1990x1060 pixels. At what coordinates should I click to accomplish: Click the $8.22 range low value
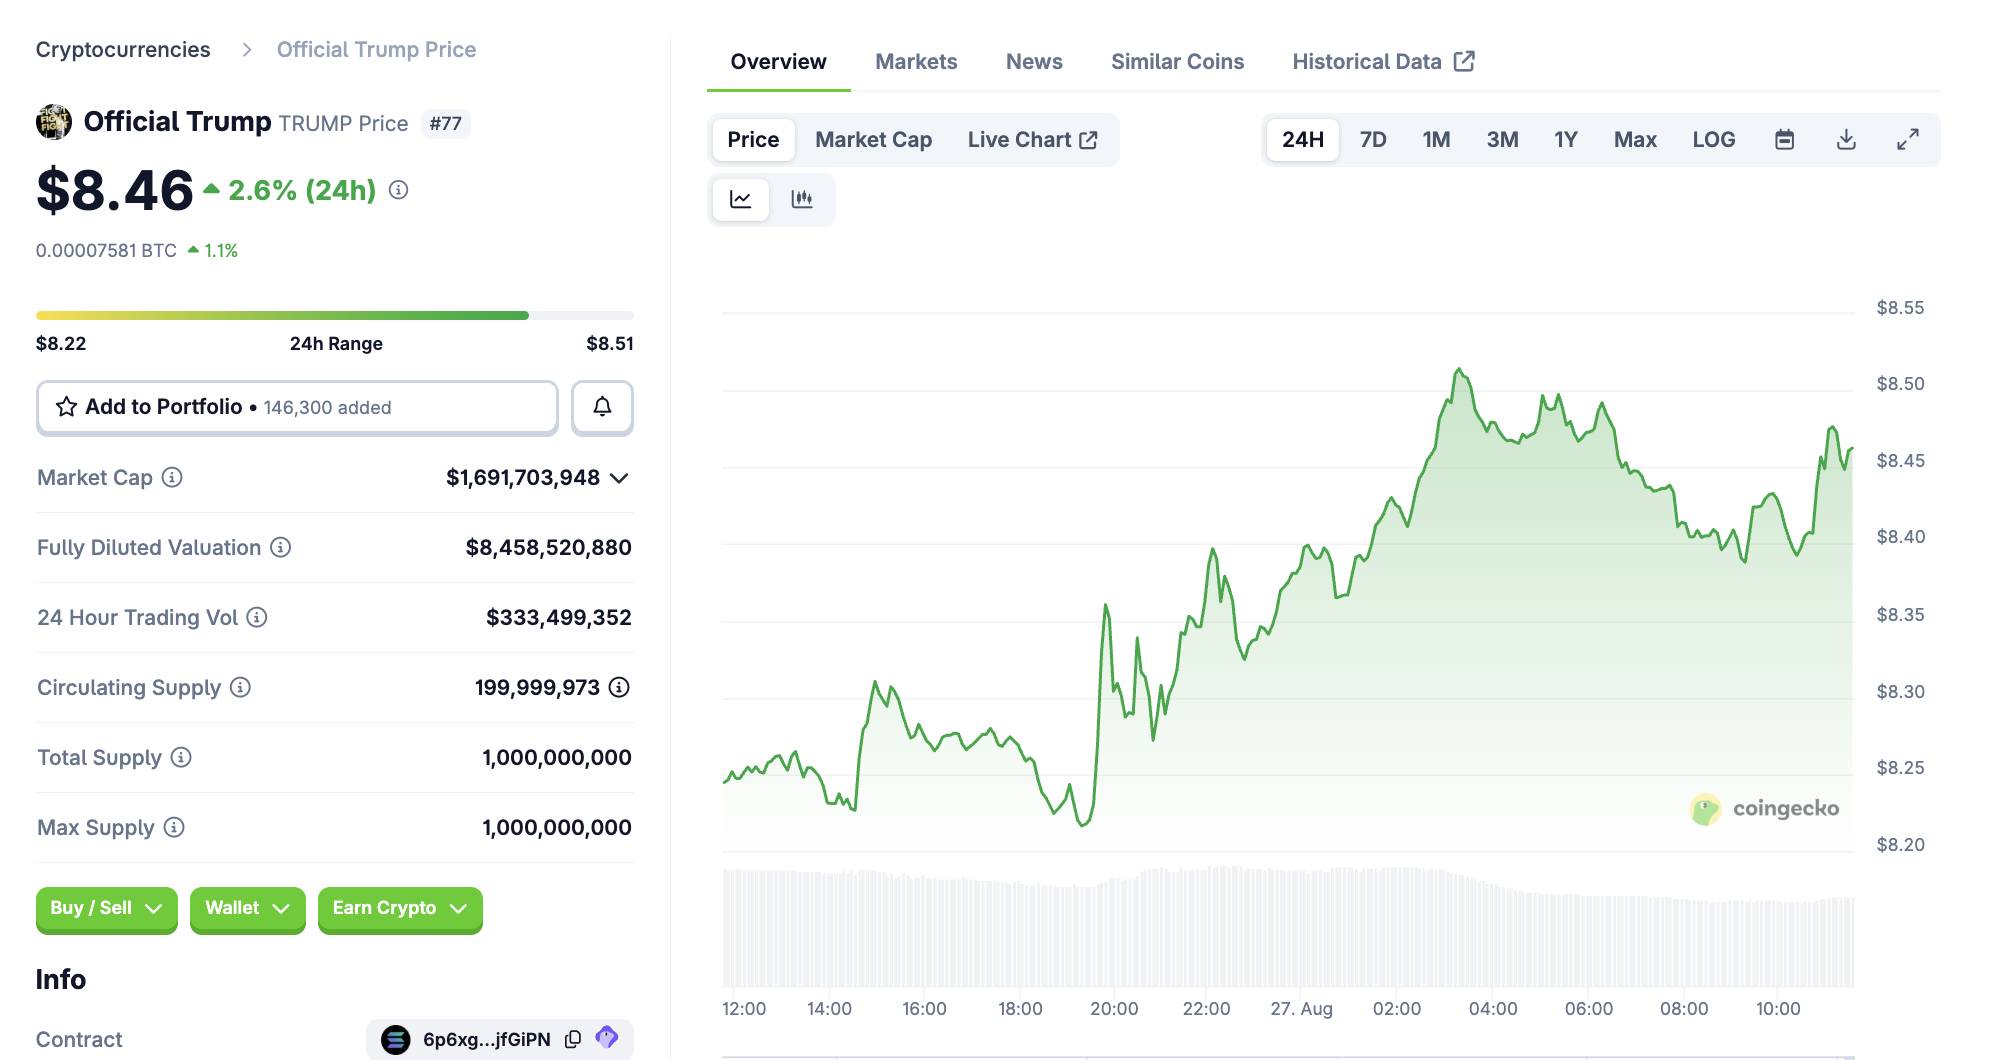61,344
